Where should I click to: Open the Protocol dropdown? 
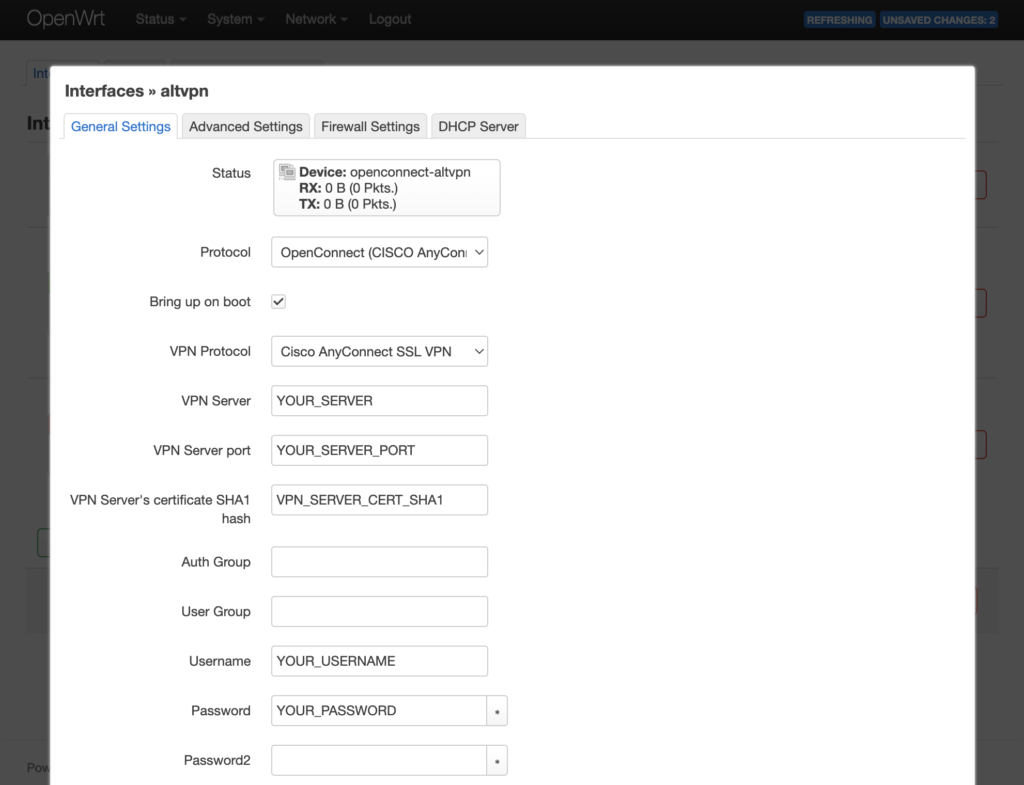point(379,253)
